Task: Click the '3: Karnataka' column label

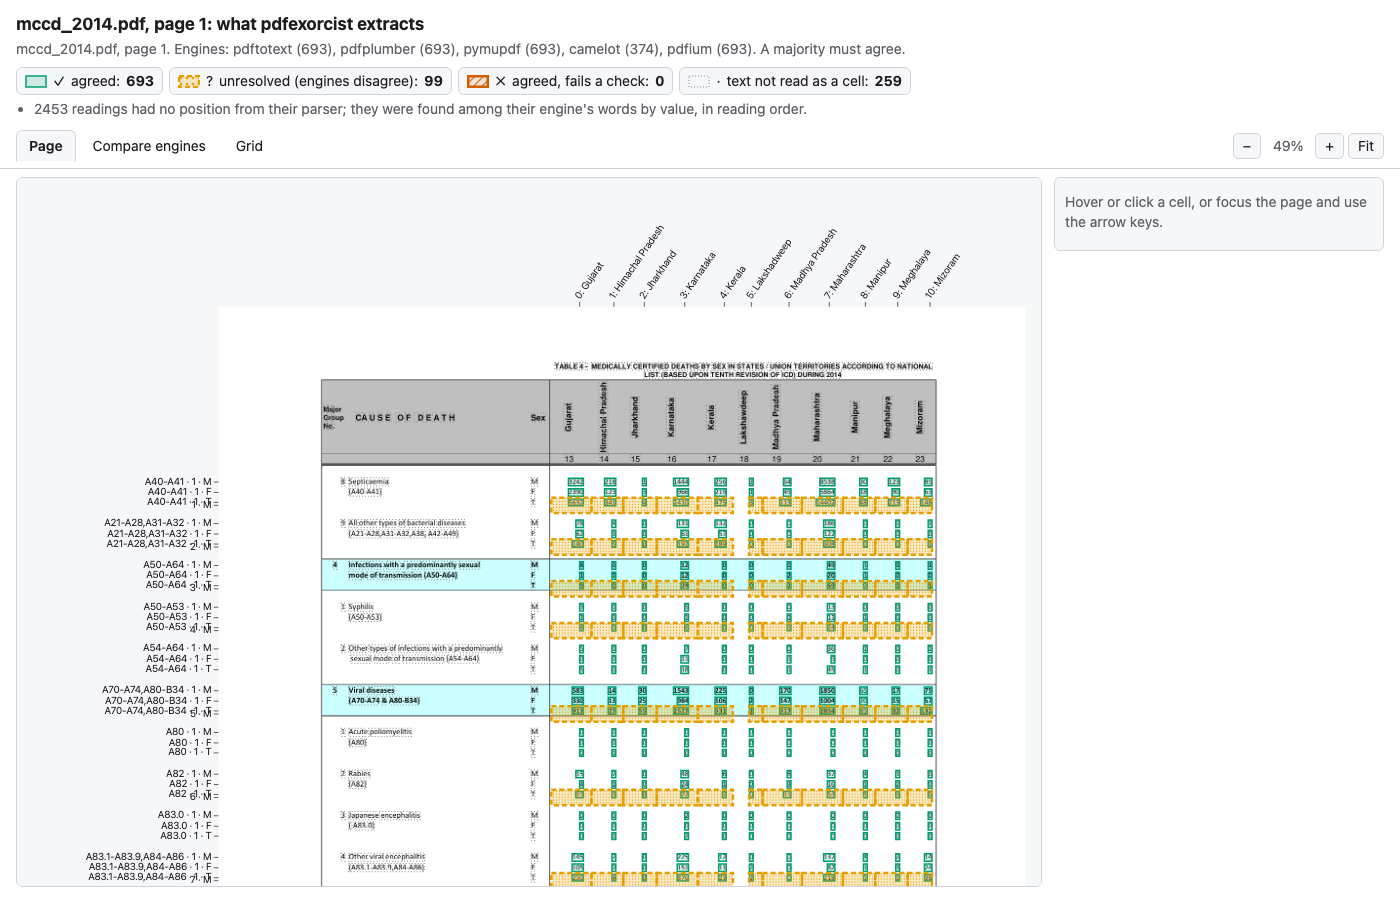Action: [x=698, y=275]
